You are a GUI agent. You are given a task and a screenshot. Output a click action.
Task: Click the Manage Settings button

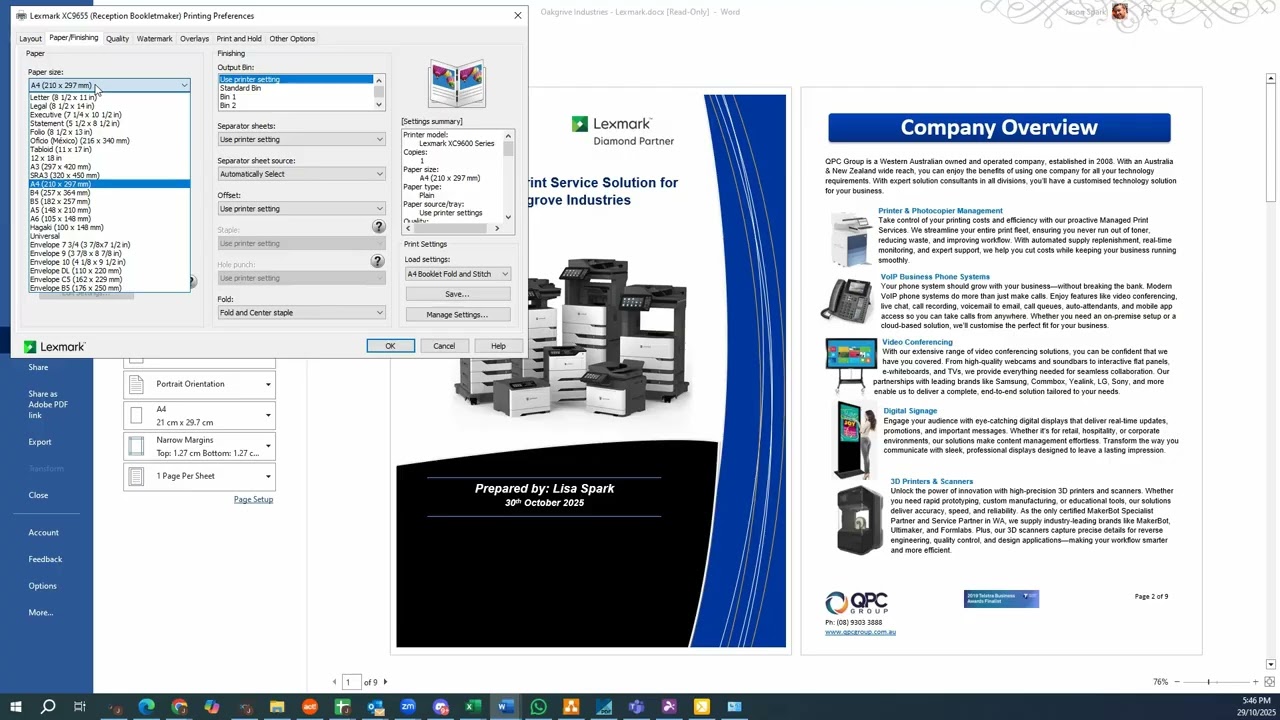pyautogui.click(x=457, y=315)
